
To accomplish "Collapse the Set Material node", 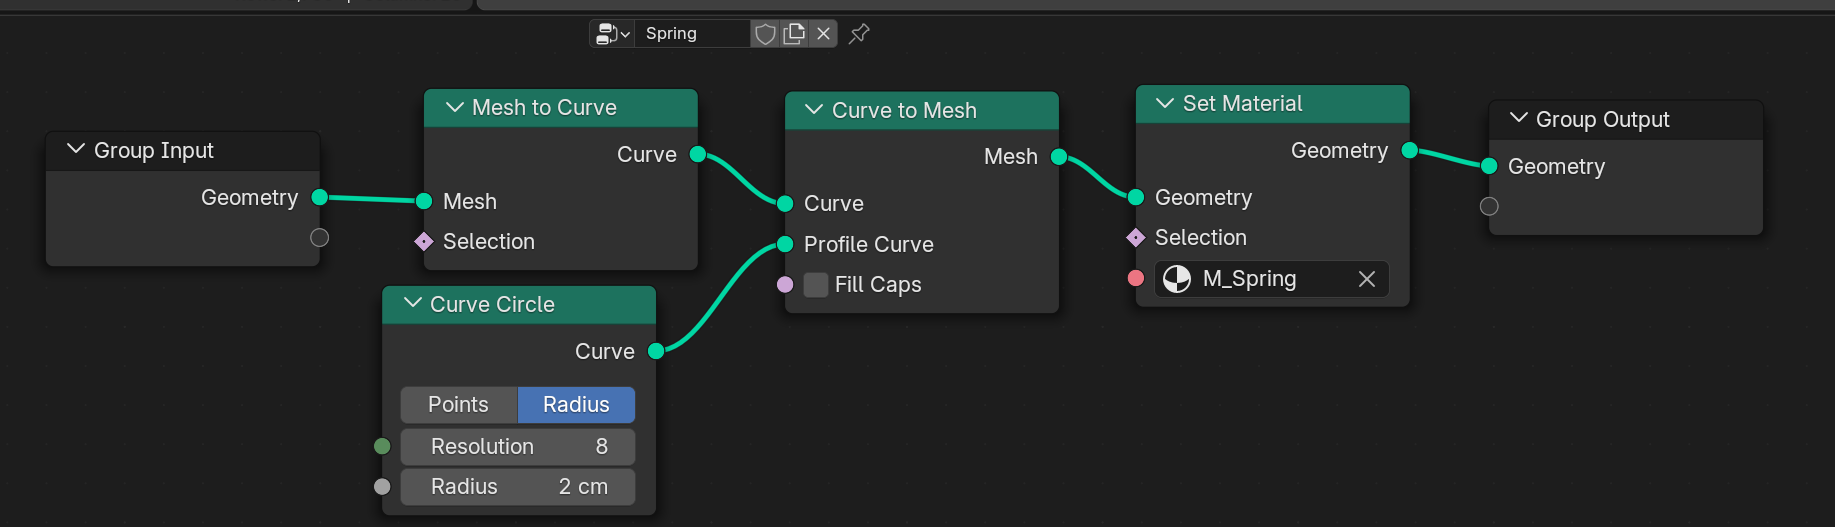I will click(1165, 103).
